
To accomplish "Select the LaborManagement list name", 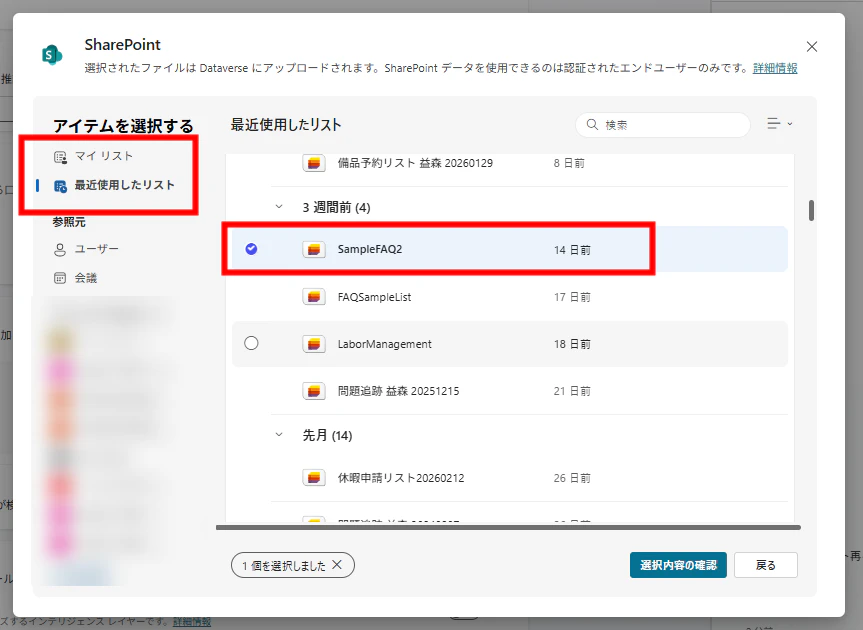I will click(385, 344).
